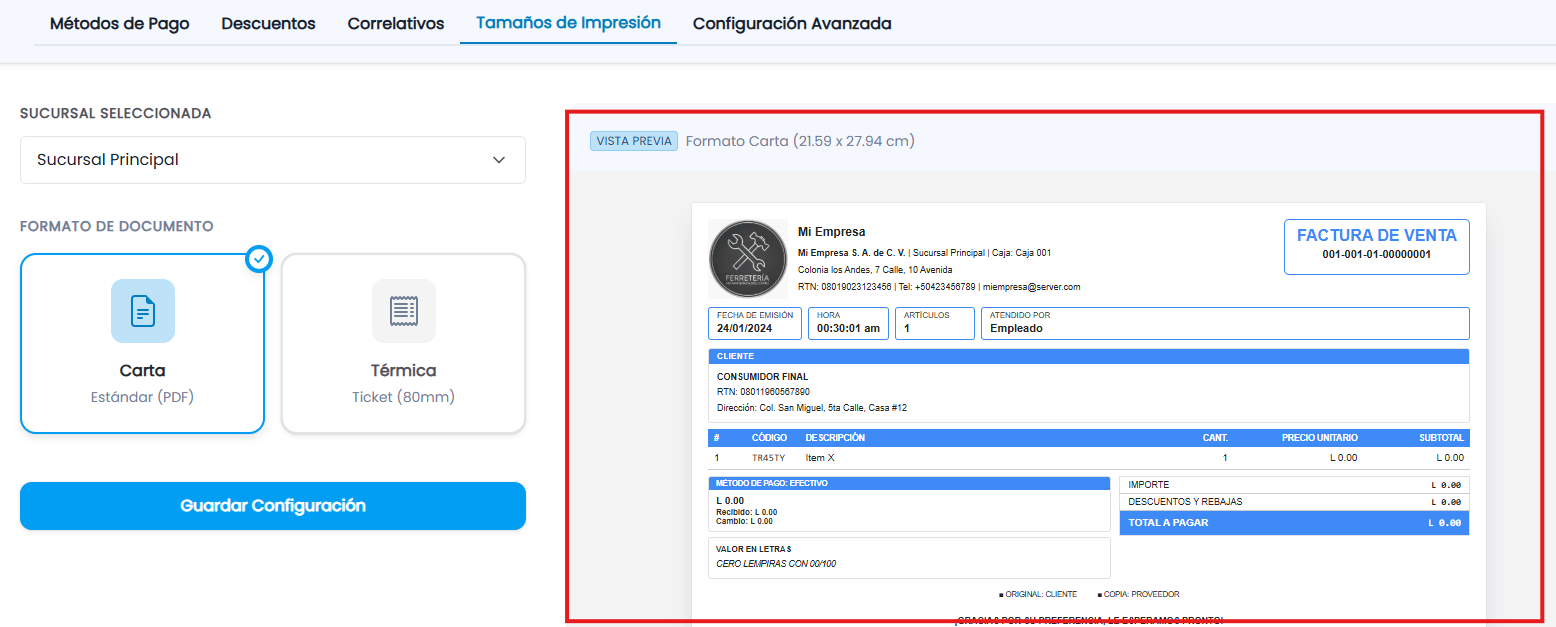Switch to the Descuentos tab
Viewport: 1556px width, 627px height.
268,23
